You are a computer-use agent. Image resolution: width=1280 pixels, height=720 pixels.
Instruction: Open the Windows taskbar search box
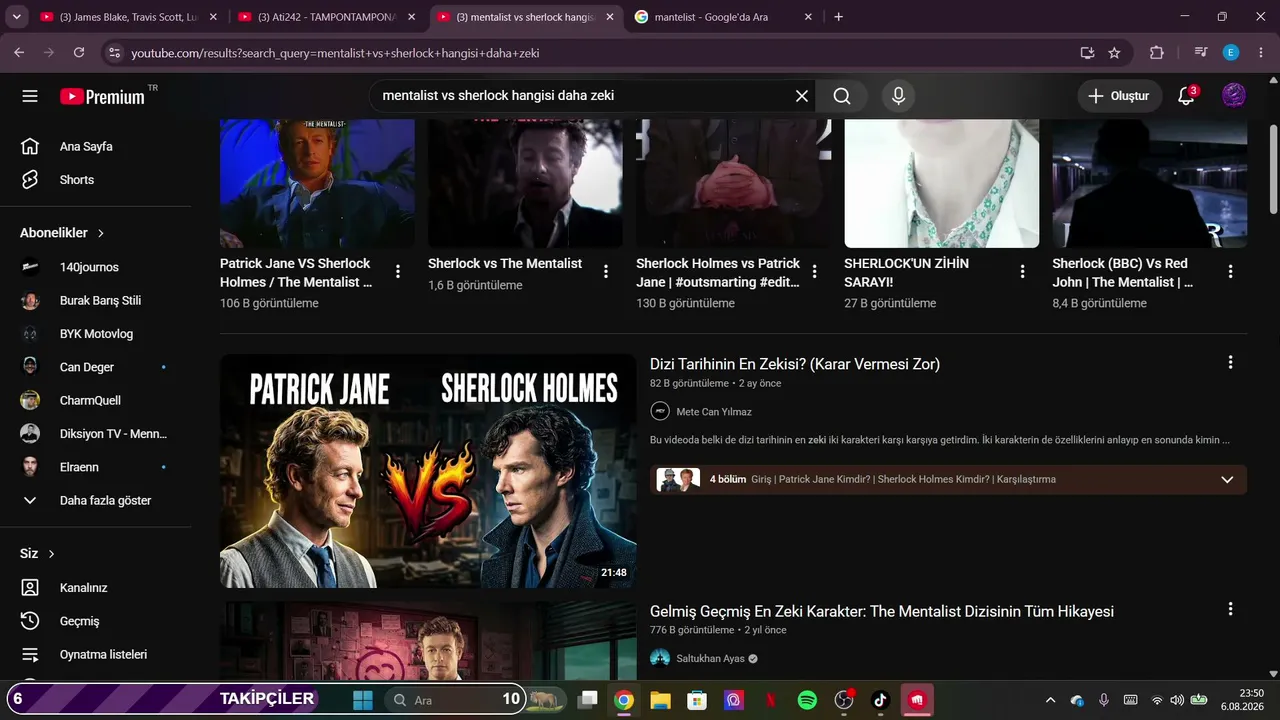[455, 700]
